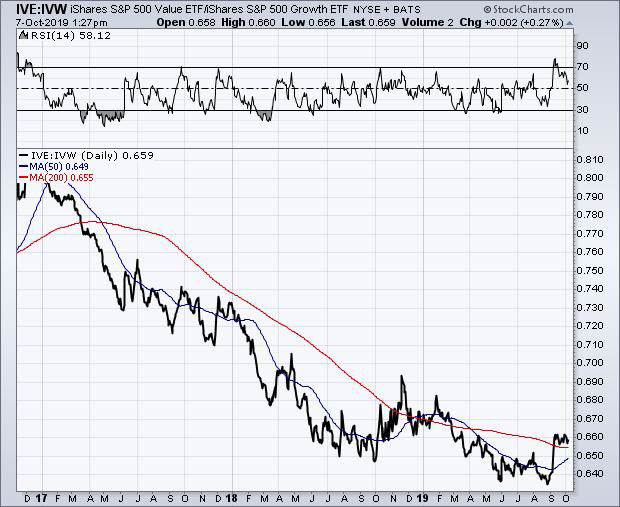Click the 0.800 price axis label
The image size is (620, 507).
click(x=590, y=178)
